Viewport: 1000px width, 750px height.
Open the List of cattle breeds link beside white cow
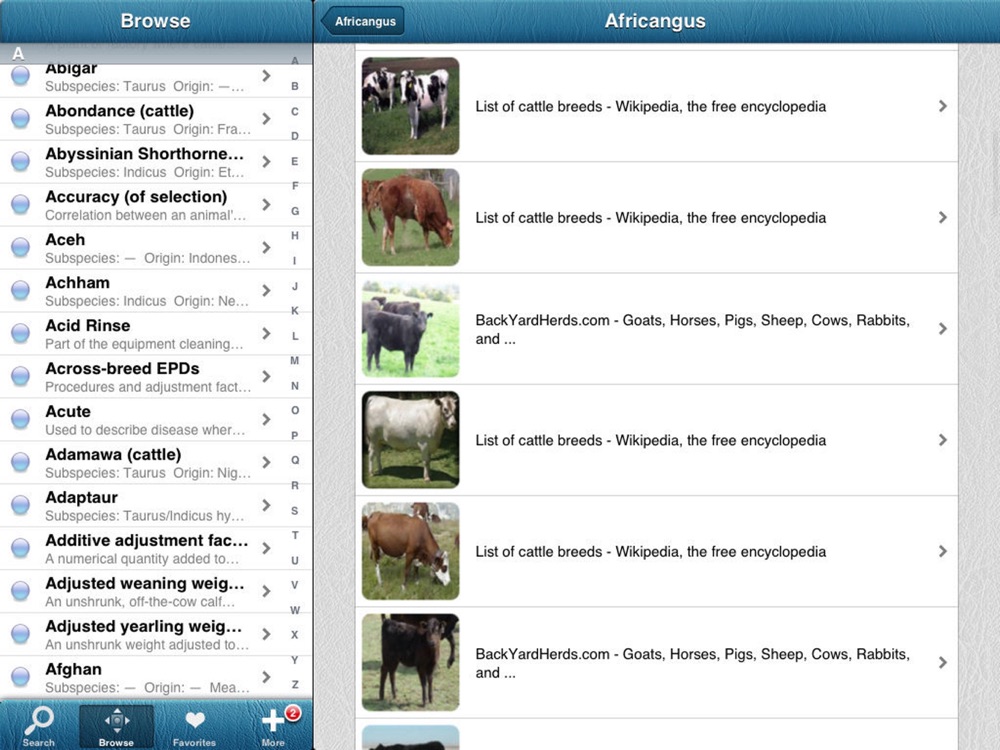651,441
